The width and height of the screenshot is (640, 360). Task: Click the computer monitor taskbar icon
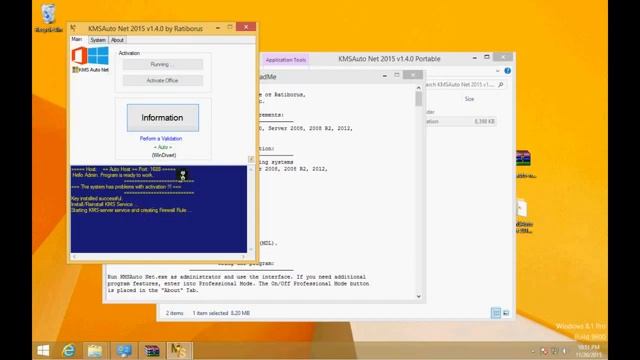coord(123,351)
